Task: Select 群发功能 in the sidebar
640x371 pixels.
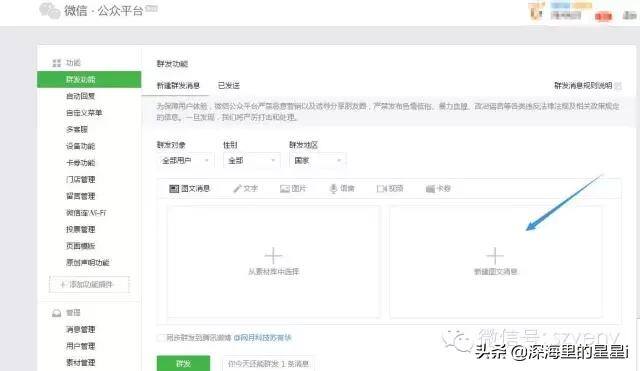Action: click(x=89, y=79)
